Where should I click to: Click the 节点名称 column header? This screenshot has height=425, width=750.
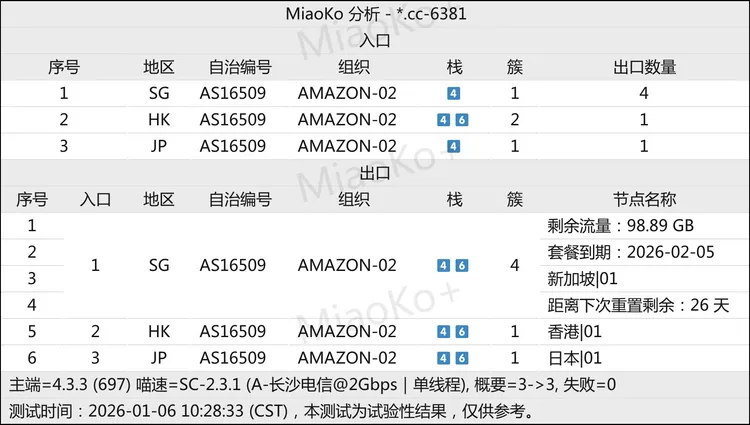(644, 200)
